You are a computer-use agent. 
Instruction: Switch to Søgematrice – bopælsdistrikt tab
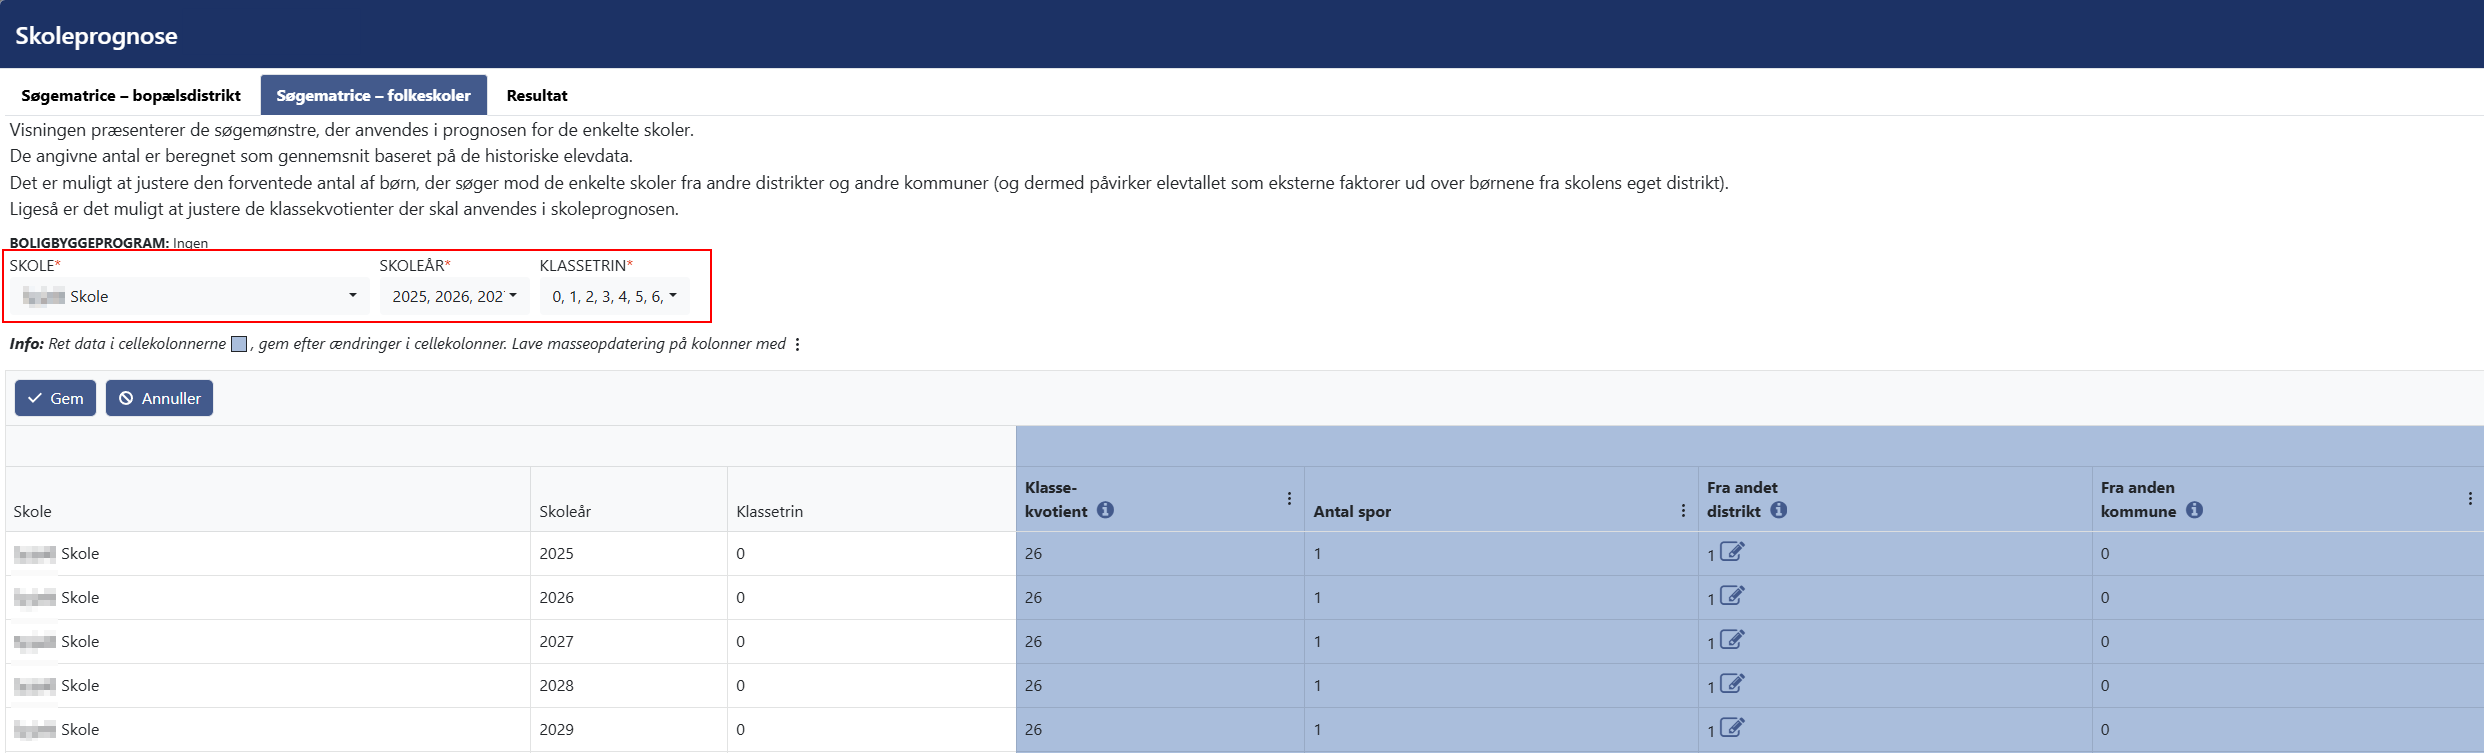point(131,95)
